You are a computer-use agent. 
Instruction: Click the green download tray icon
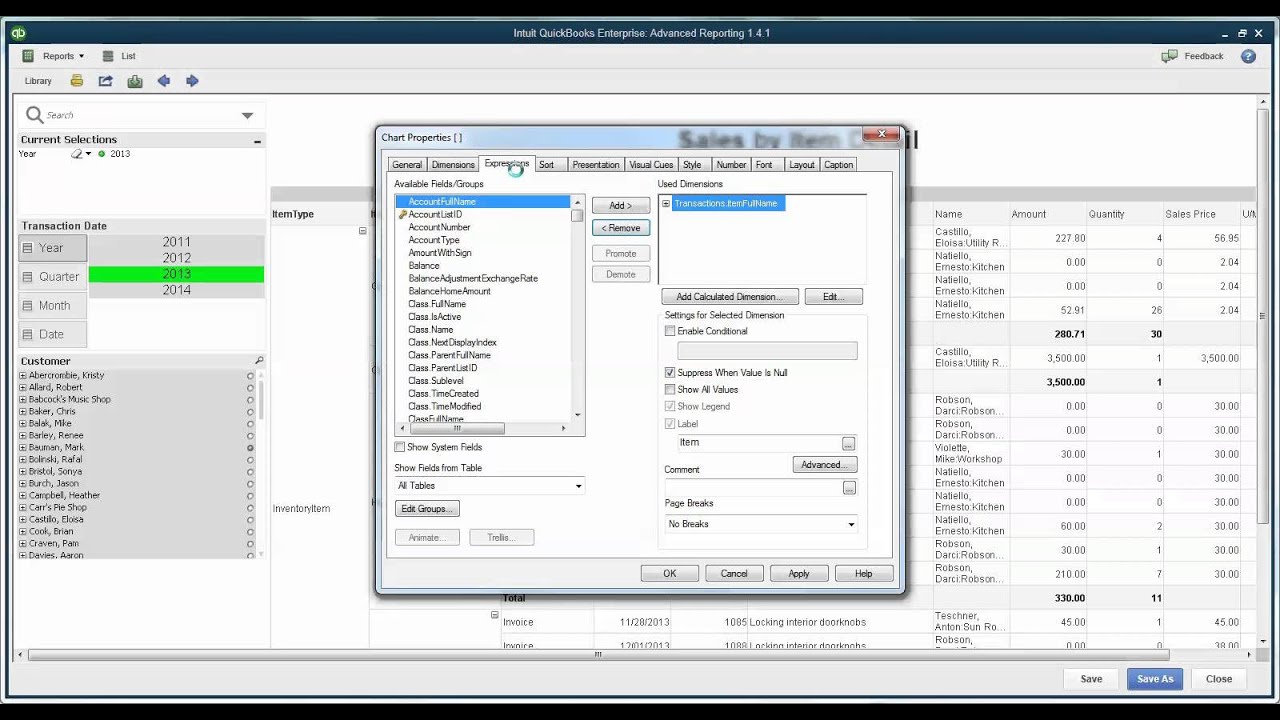click(135, 81)
